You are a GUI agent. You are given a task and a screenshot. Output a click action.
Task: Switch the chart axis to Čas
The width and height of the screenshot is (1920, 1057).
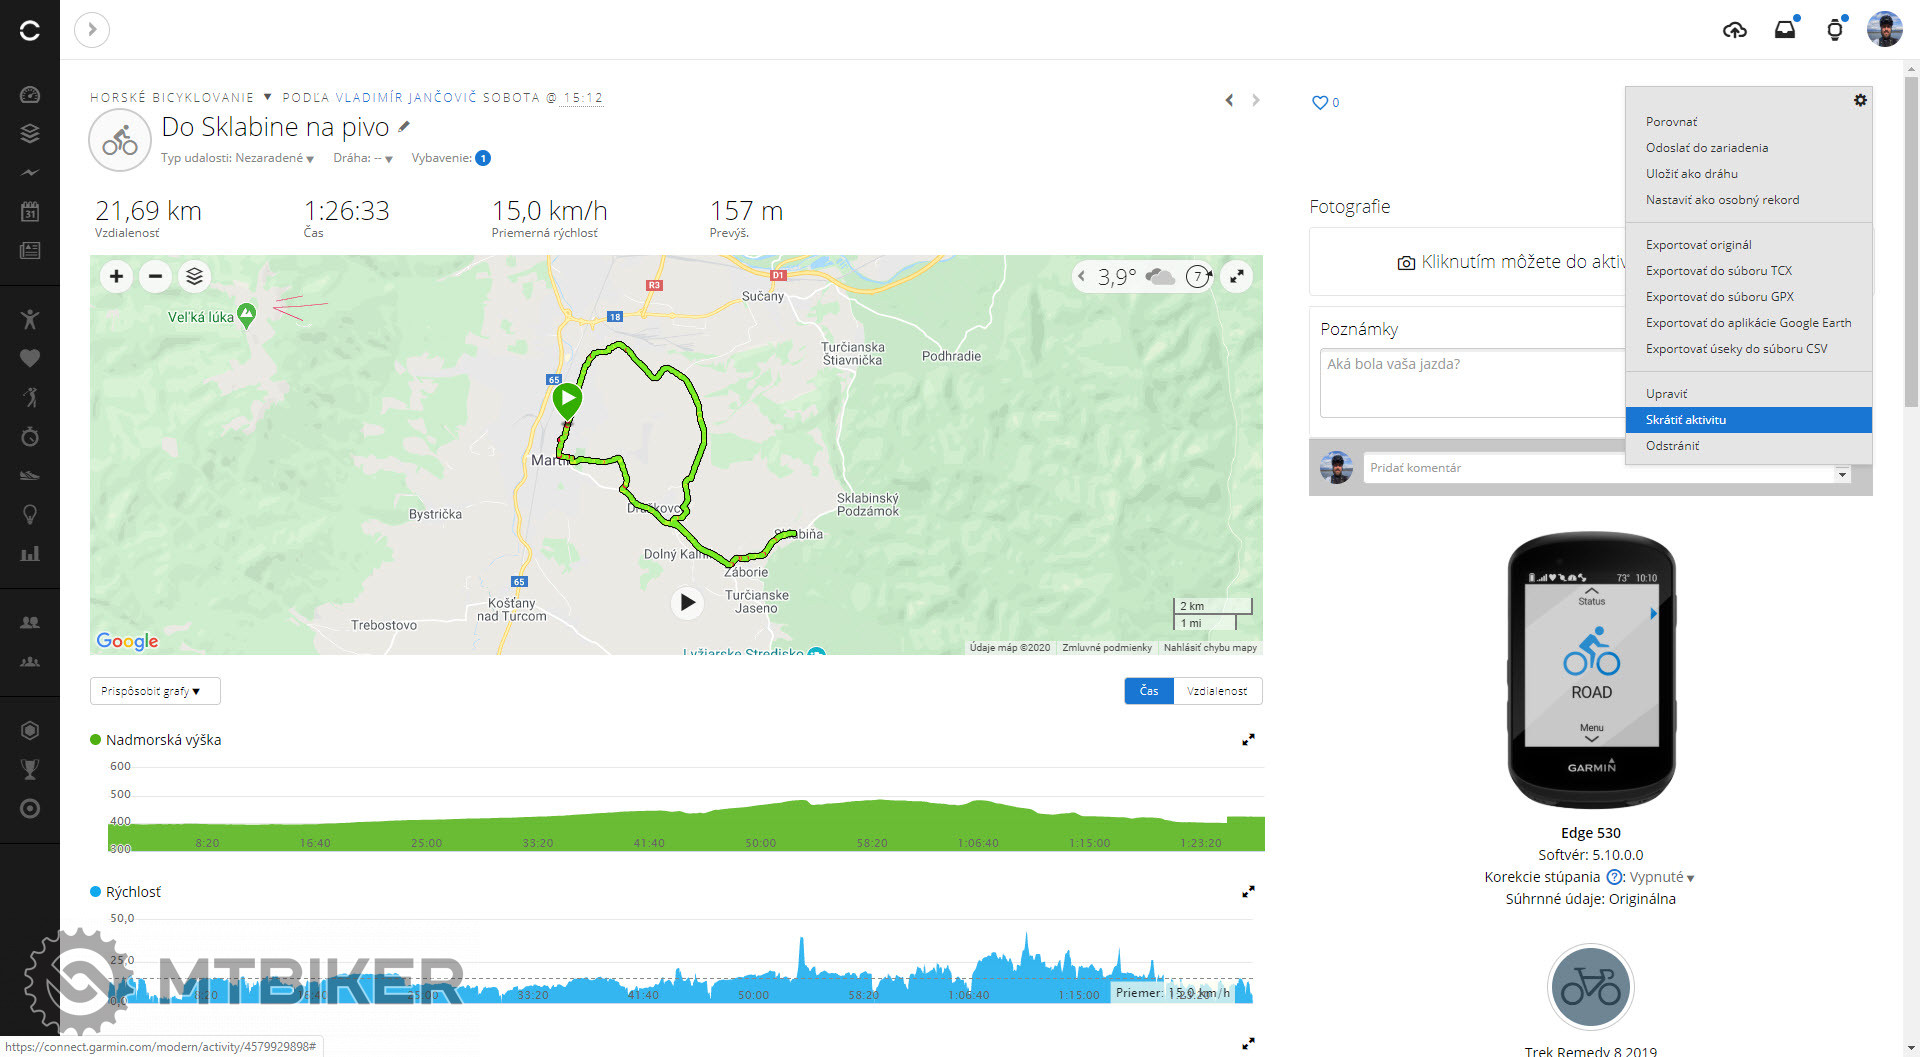coord(1149,691)
